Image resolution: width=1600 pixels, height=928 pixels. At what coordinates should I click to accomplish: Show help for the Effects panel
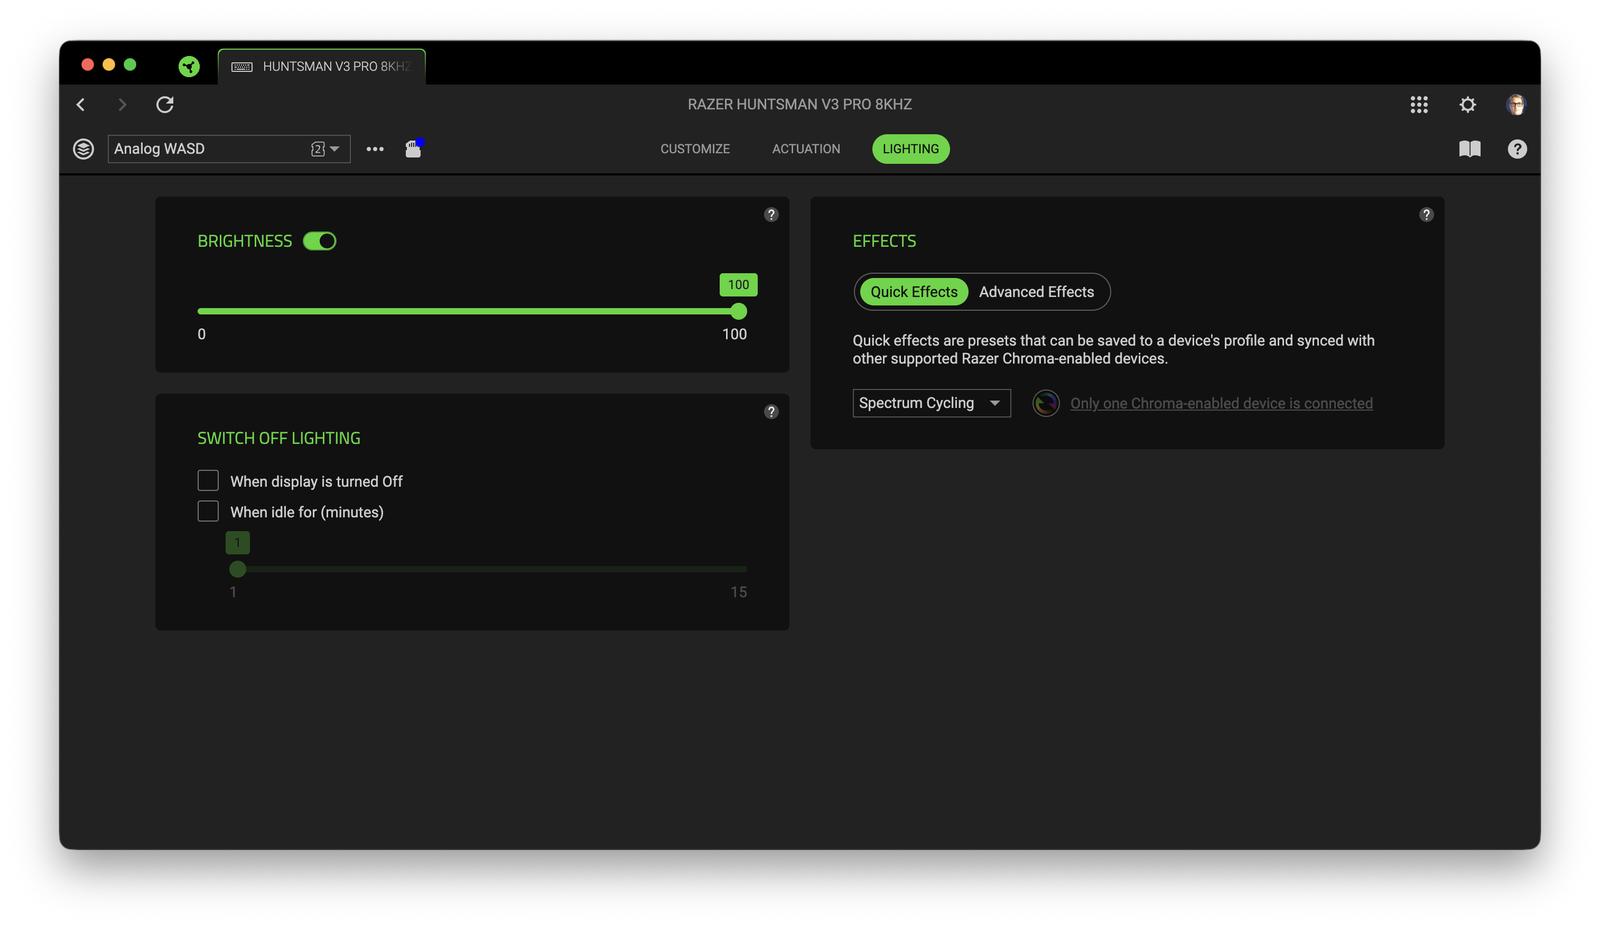1426,215
